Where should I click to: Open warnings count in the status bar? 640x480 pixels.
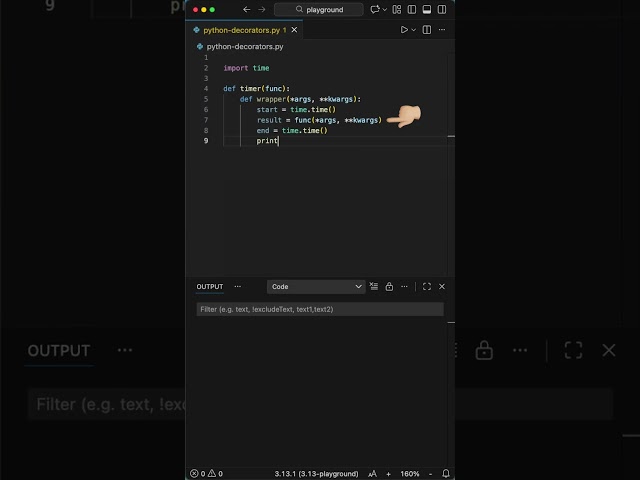pyautogui.click(x=216, y=473)
